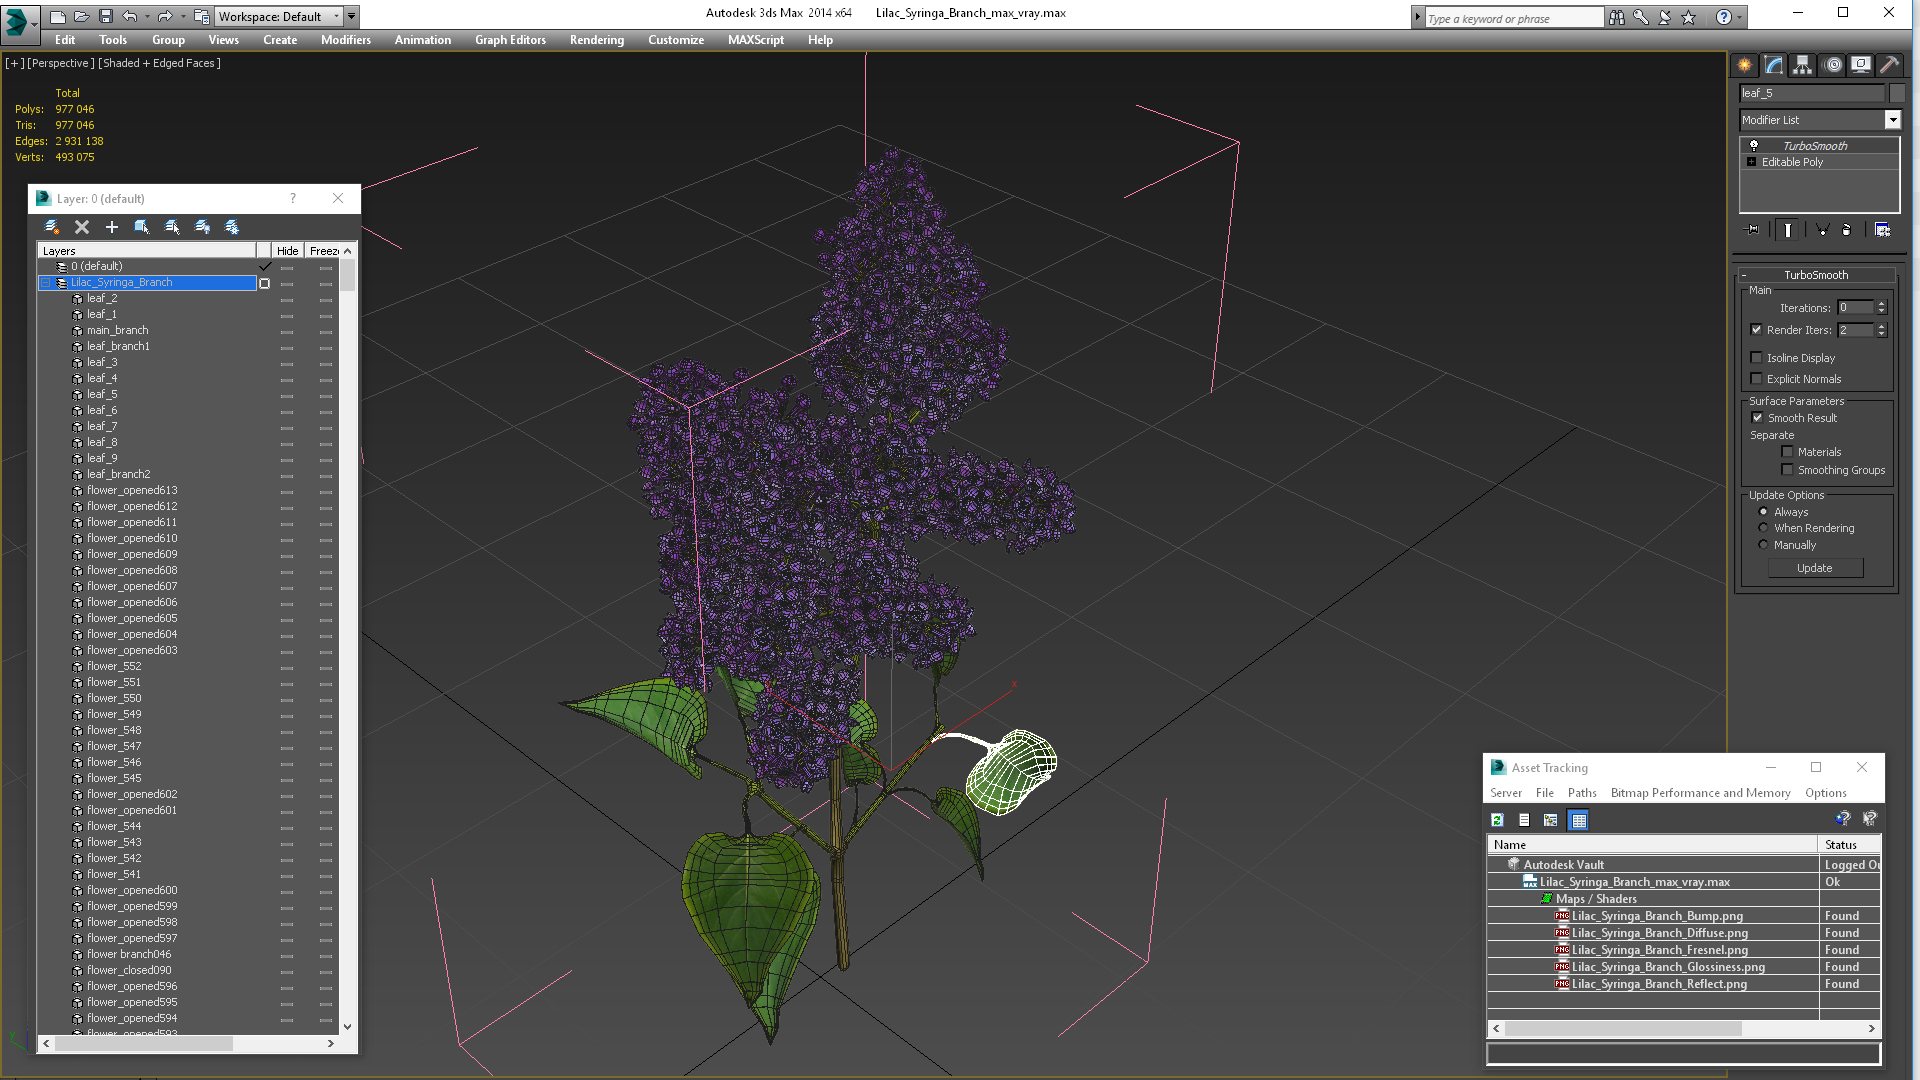The height and width of the screenshot is (1080, 1920).
Task: Click Make Unique icon below modifier stack
Action: 1822,230
